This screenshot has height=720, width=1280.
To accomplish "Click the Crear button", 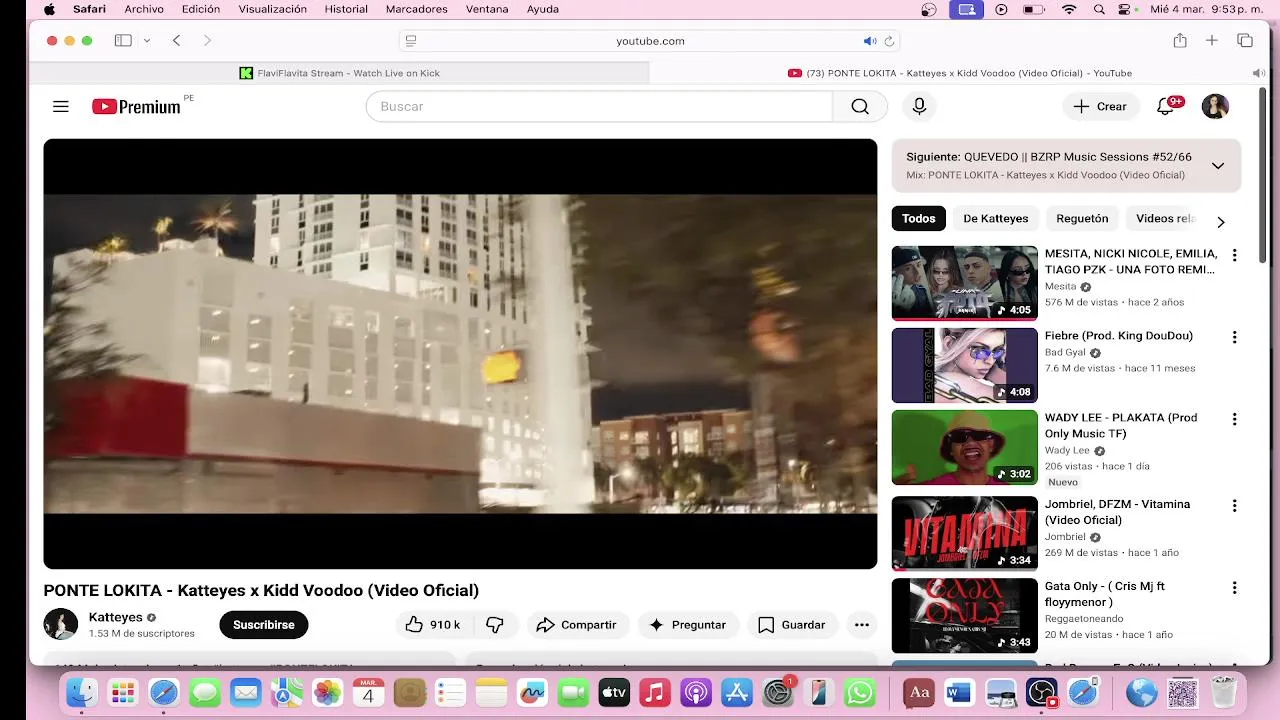I will [1100, 106].
